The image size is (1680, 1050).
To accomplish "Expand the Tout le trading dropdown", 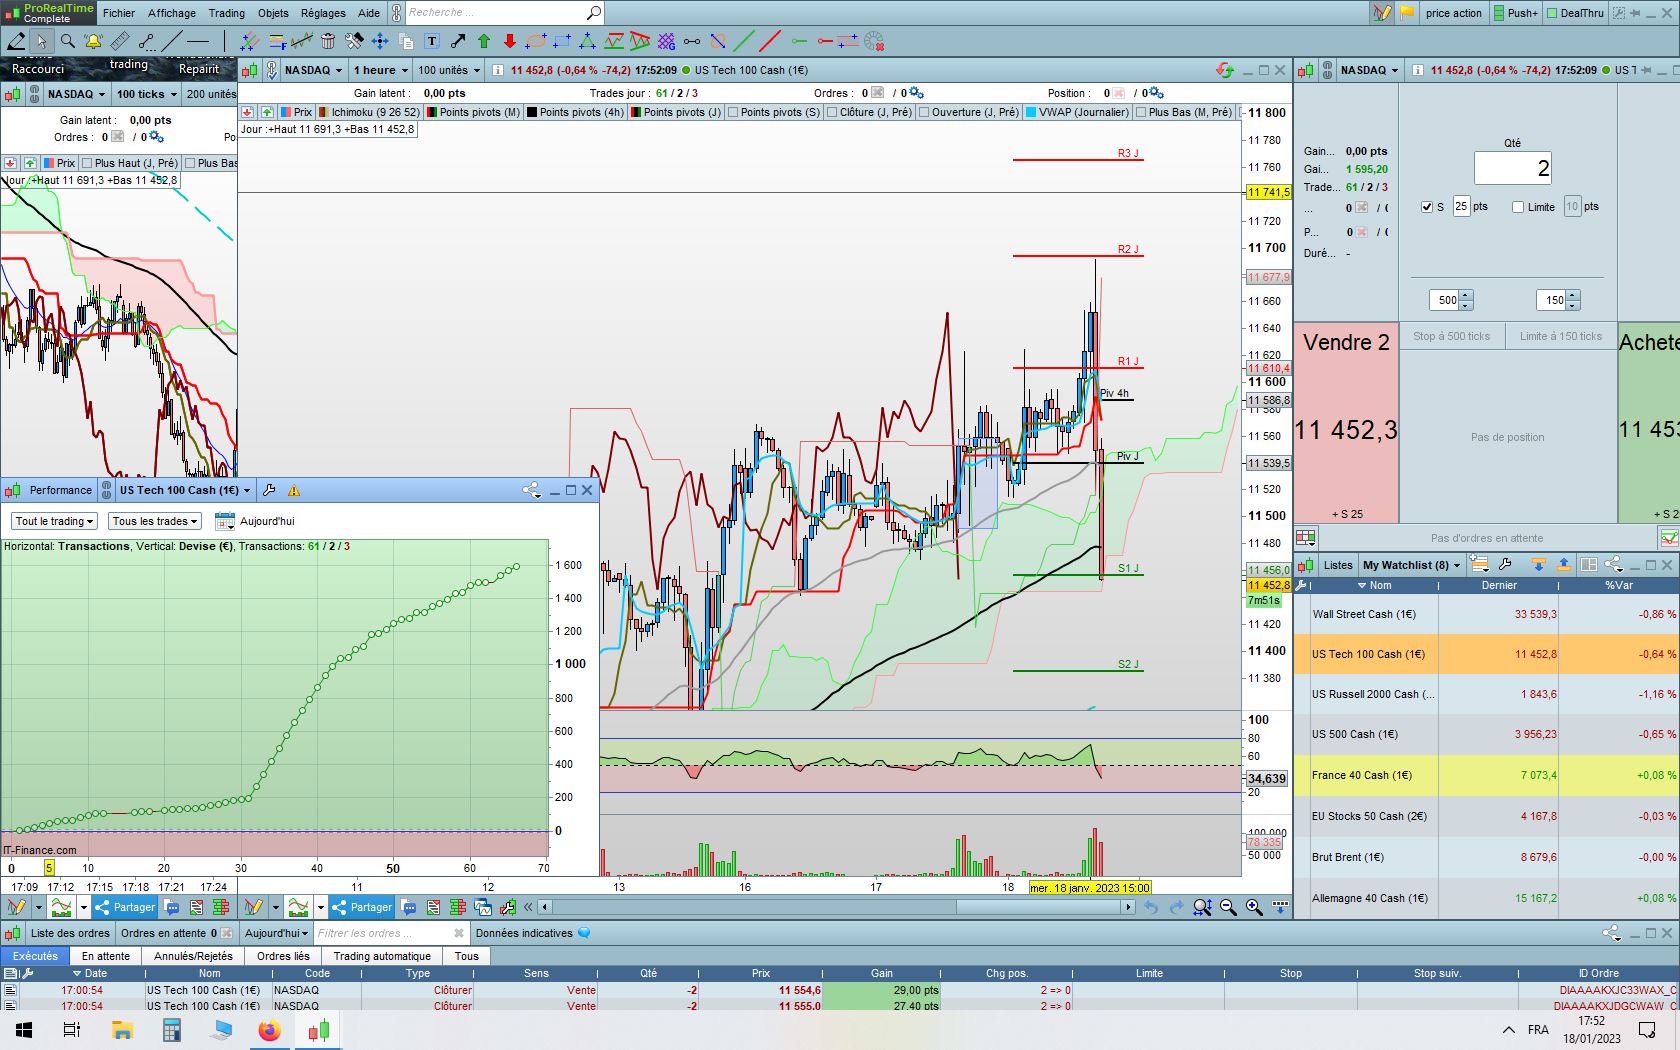I will (x=55, y=521).
